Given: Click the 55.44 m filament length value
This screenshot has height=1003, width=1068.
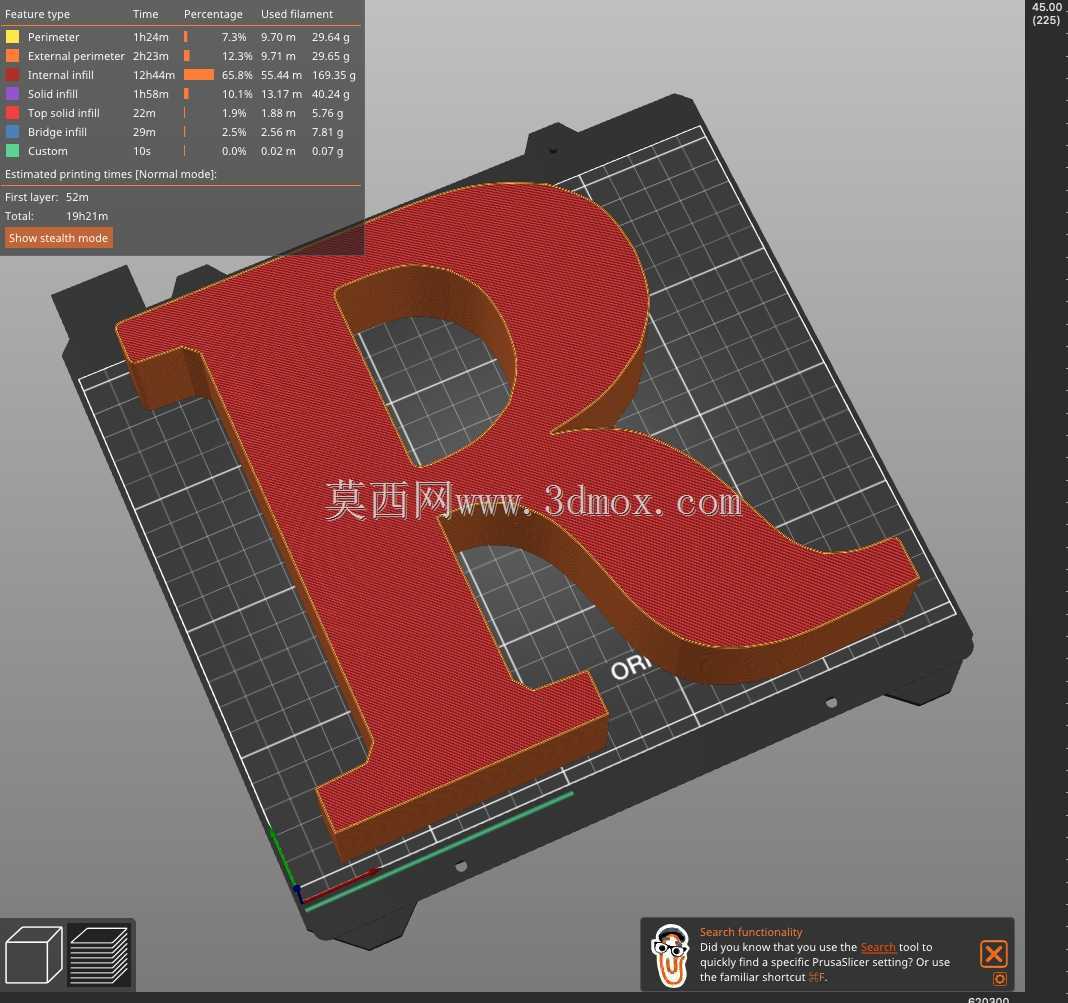Looking at the screenshot, I should (281, 75).
